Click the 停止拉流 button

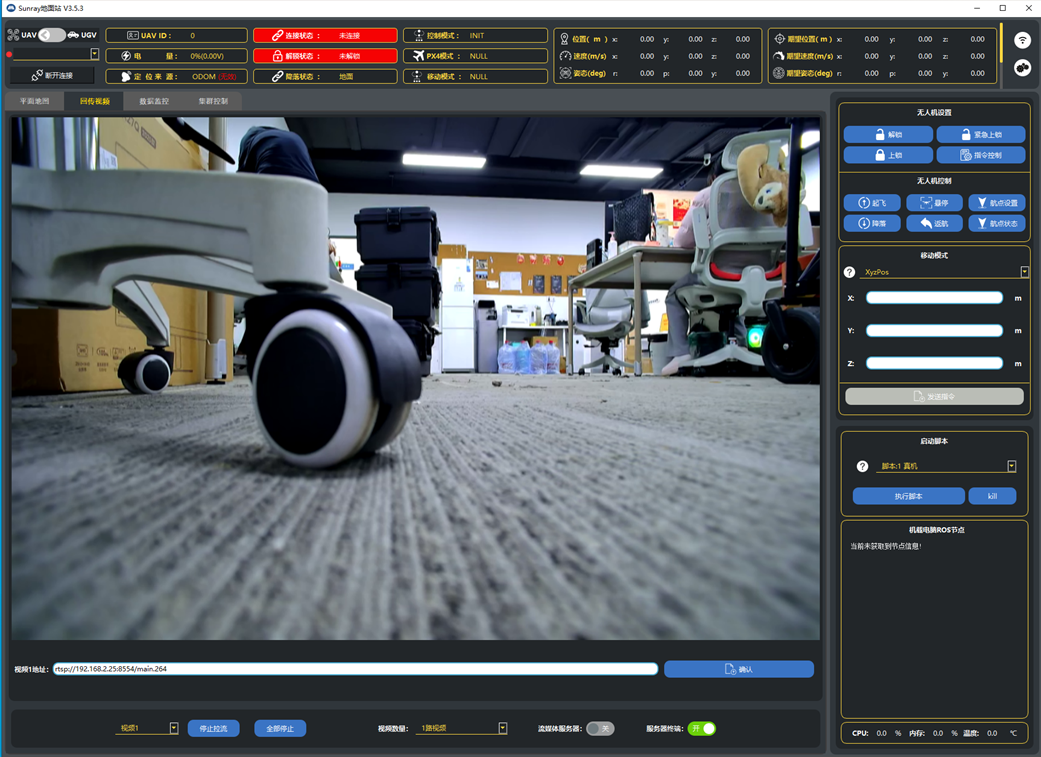click(213, 728)
